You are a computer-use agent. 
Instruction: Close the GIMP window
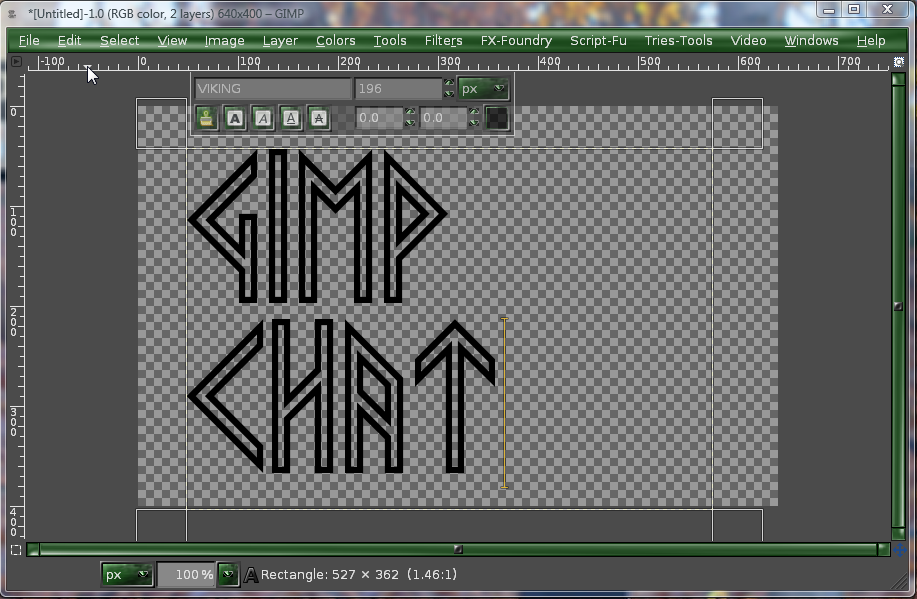coord(887,9)
